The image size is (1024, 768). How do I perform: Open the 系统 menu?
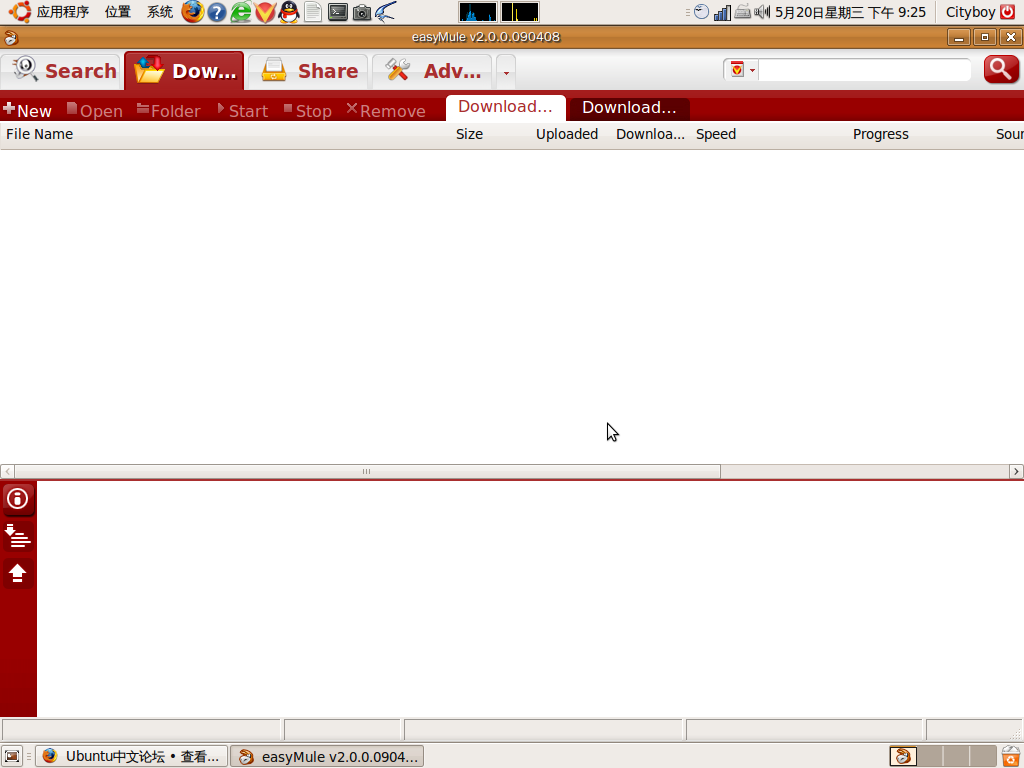[159, 12]
